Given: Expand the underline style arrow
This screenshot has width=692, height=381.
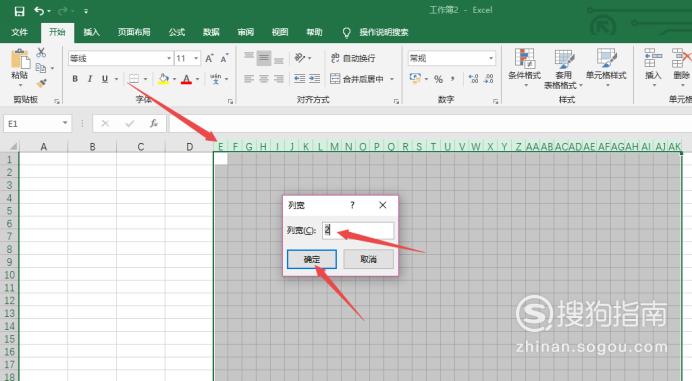Looking at the screenshot, I should click(x=117, y=79).
